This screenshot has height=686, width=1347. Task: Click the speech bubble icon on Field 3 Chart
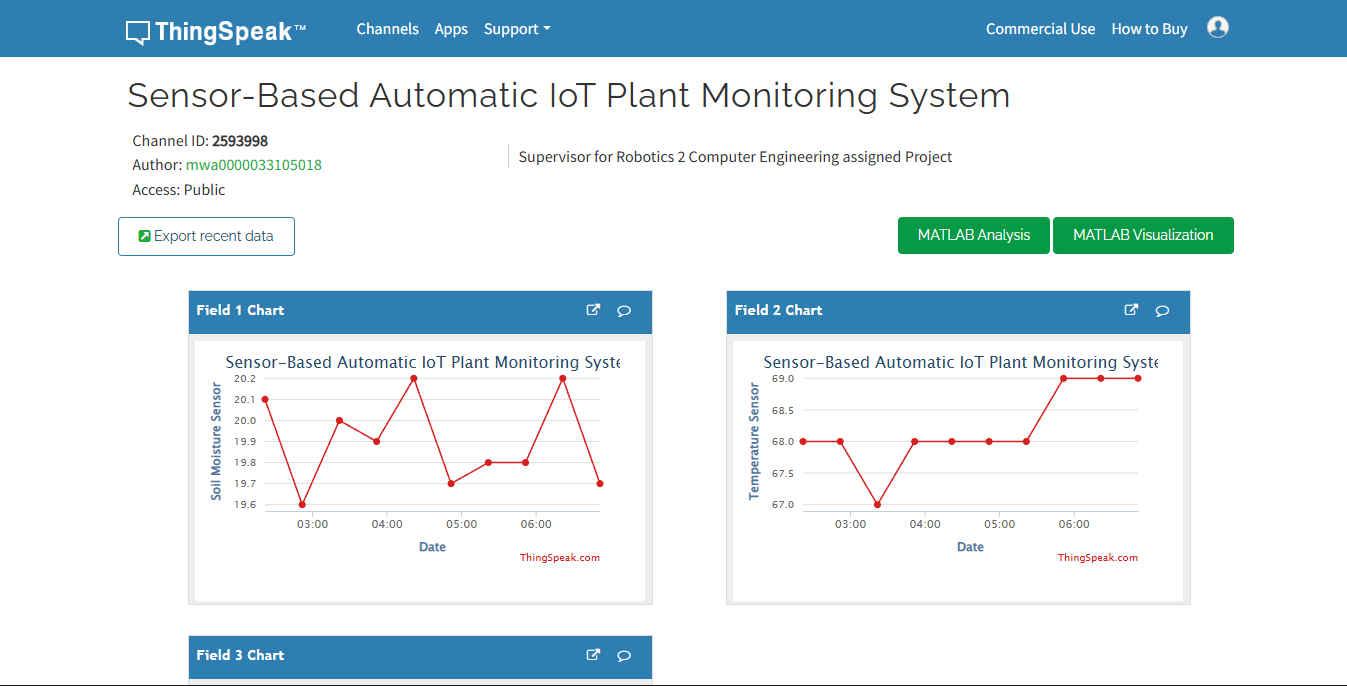point(624,655)
